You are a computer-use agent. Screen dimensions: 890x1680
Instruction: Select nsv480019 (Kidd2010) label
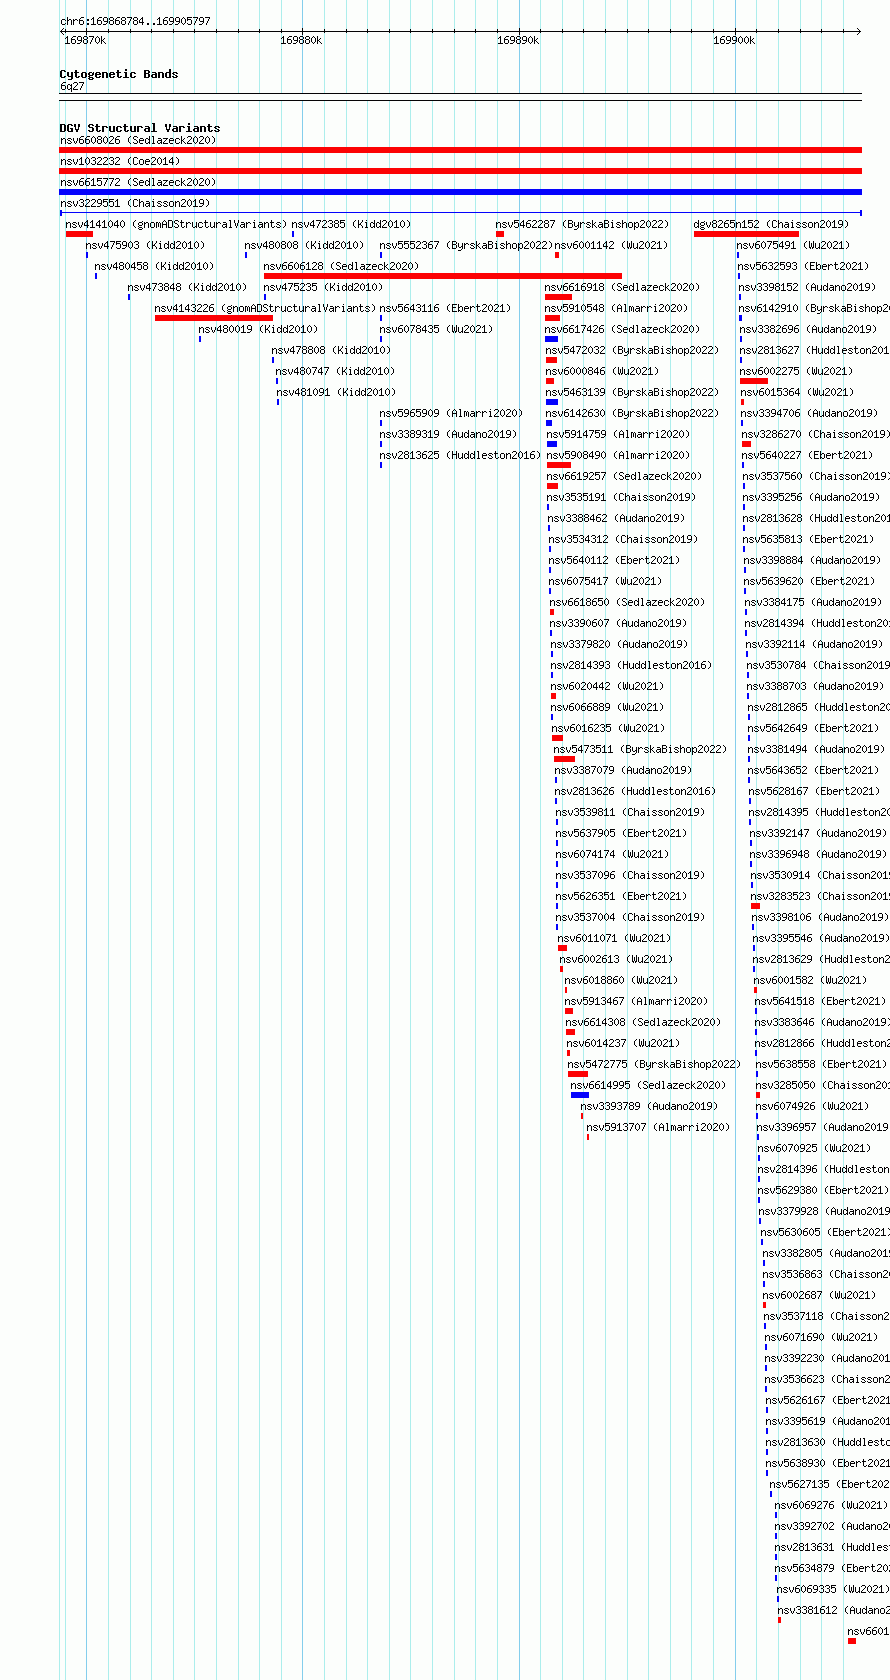[258, 329]
